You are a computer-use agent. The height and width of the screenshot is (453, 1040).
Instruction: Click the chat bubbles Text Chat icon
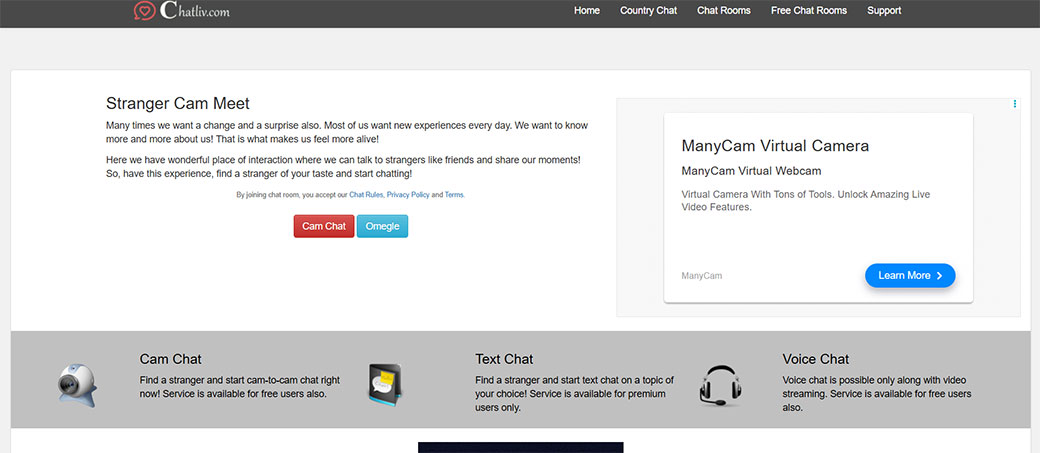click(384, 382)
